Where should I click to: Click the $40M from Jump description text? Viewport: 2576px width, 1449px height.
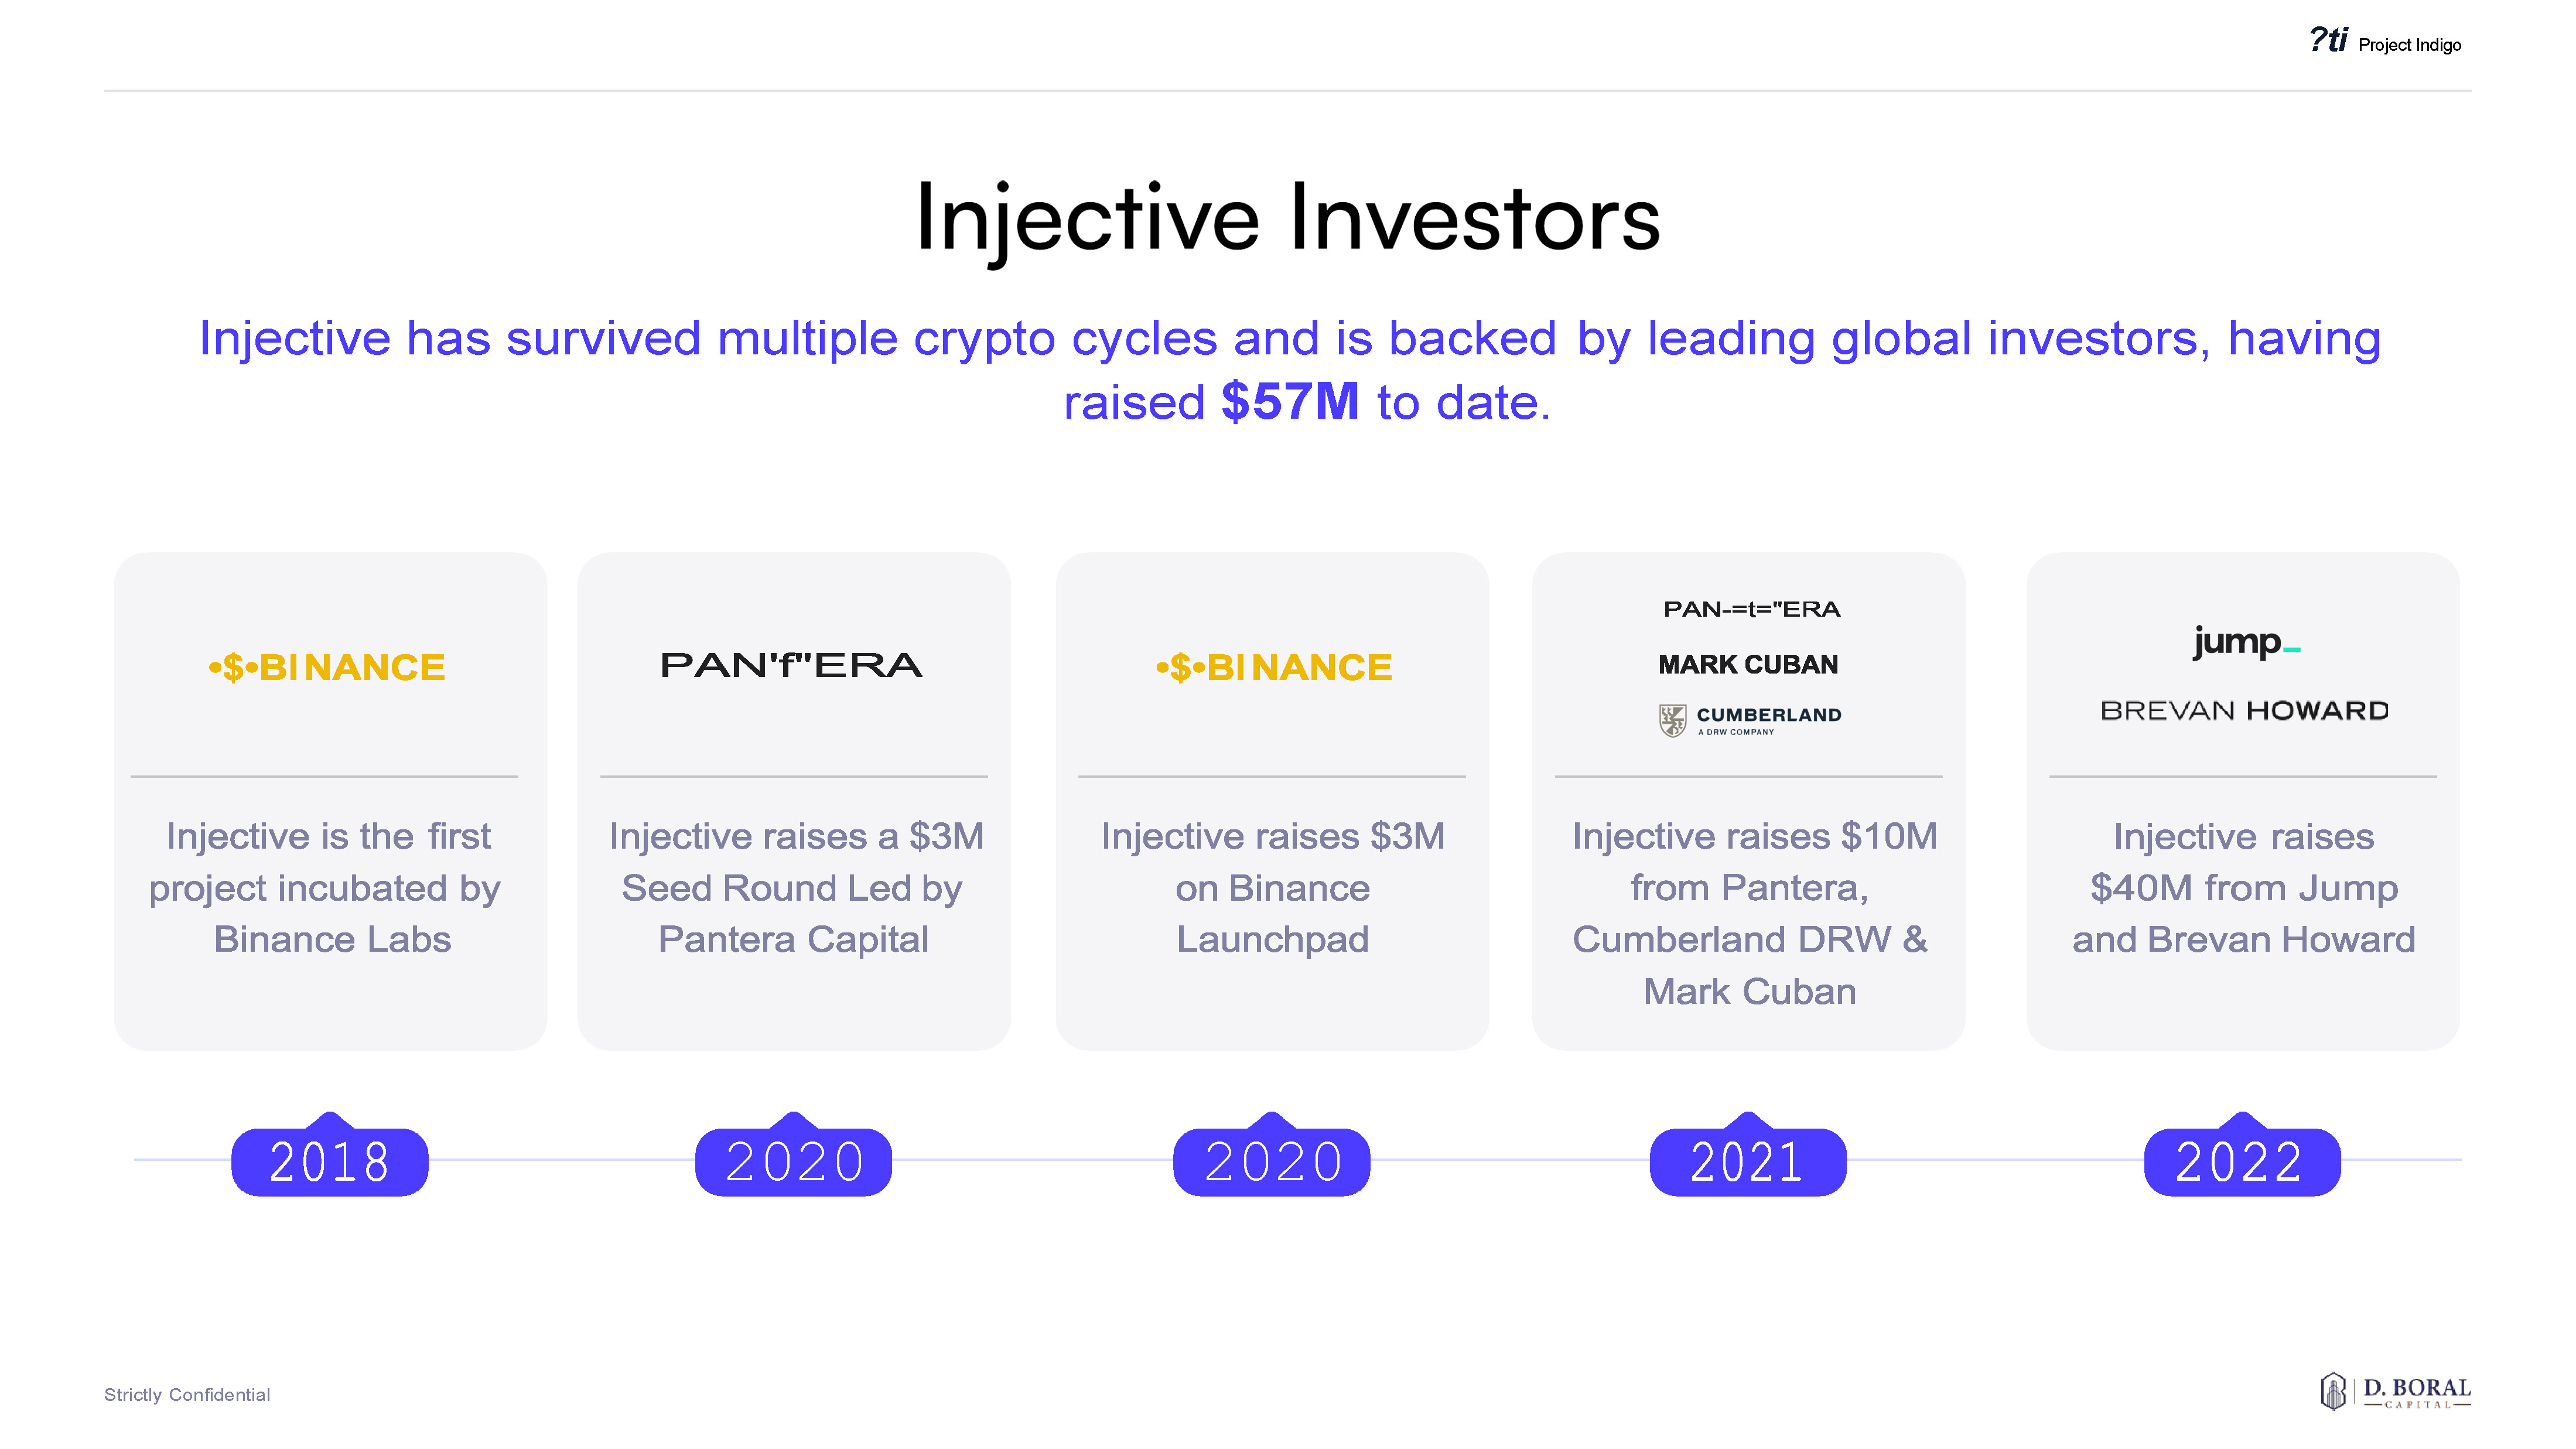tap(2243, 888)
